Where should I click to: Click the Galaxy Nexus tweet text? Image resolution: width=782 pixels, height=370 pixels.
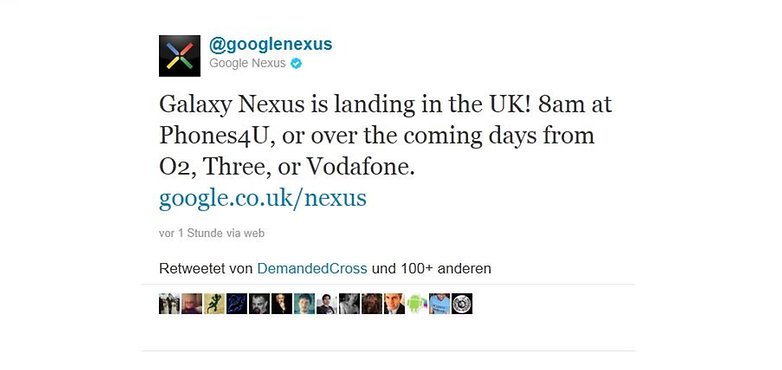pyautogui.click(x=385, y=137)
